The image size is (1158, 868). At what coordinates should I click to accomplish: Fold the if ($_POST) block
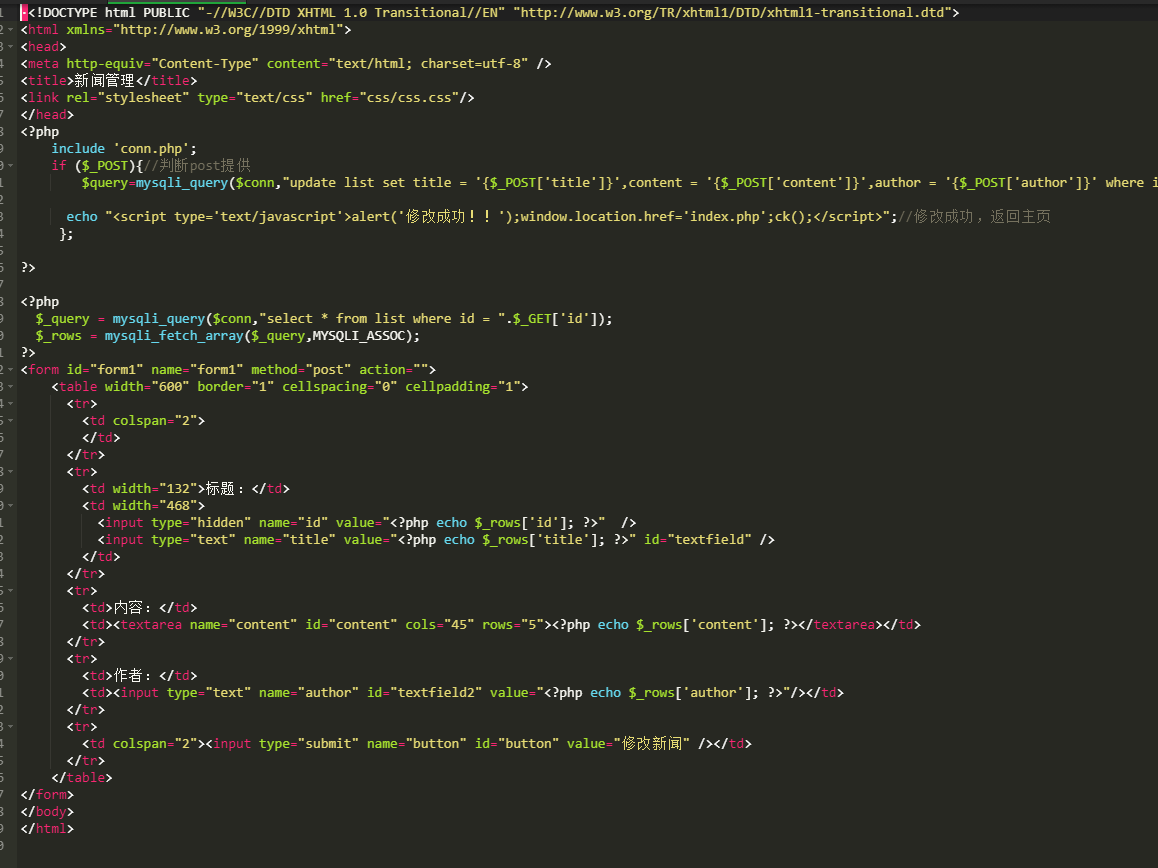[x=10, y=166]
